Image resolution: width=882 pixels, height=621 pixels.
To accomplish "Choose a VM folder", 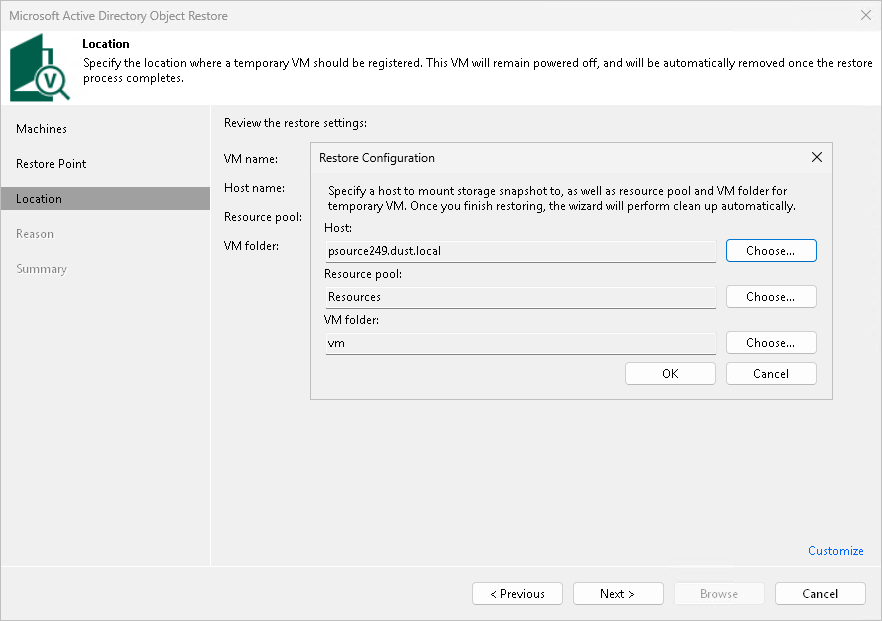I will (771, 343).
